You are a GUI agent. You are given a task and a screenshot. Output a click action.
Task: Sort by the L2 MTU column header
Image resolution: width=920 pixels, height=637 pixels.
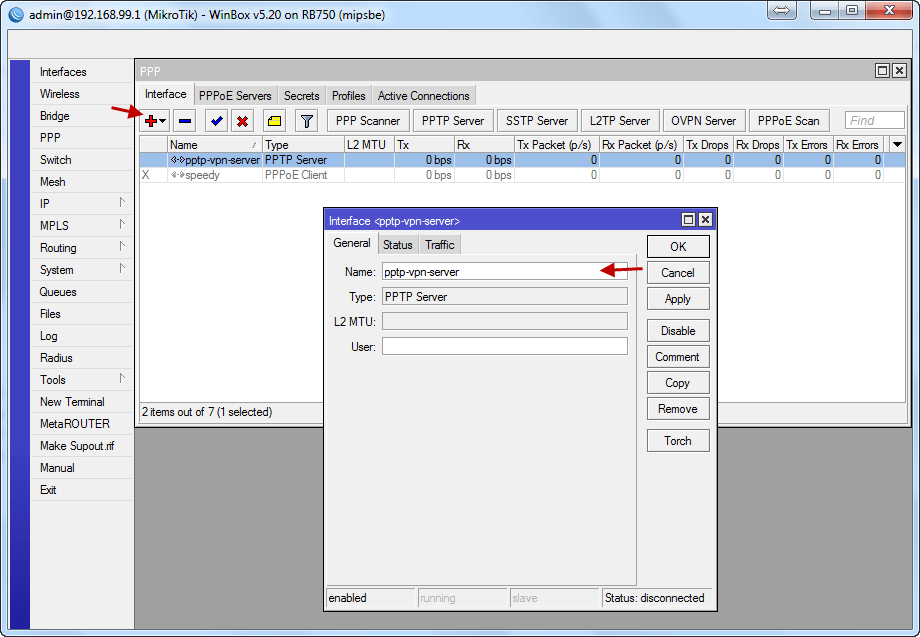(369, 144)
